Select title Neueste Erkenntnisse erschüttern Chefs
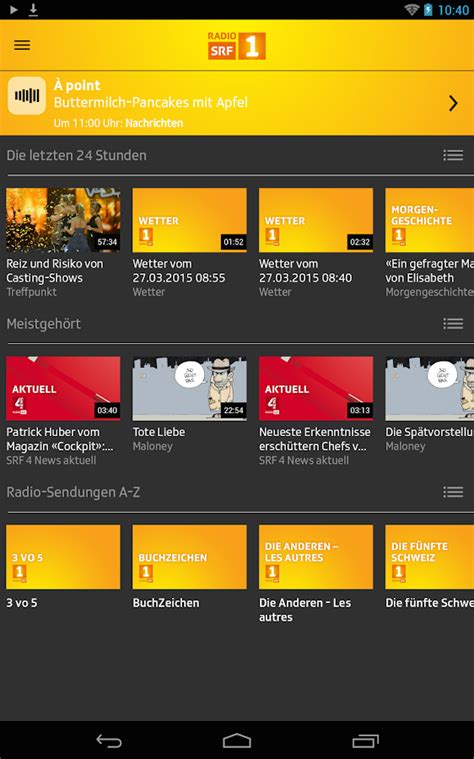The image size is (474, 759). tap(315, 439)
